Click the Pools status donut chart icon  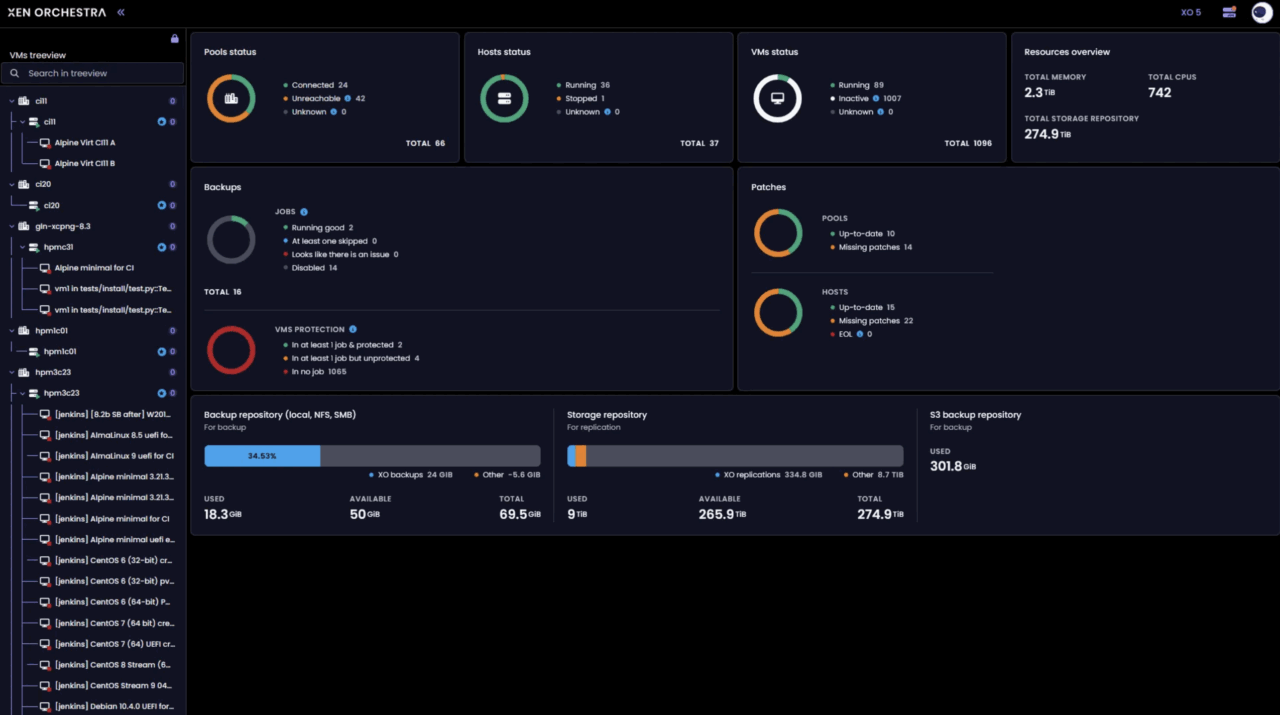[231, 99]
